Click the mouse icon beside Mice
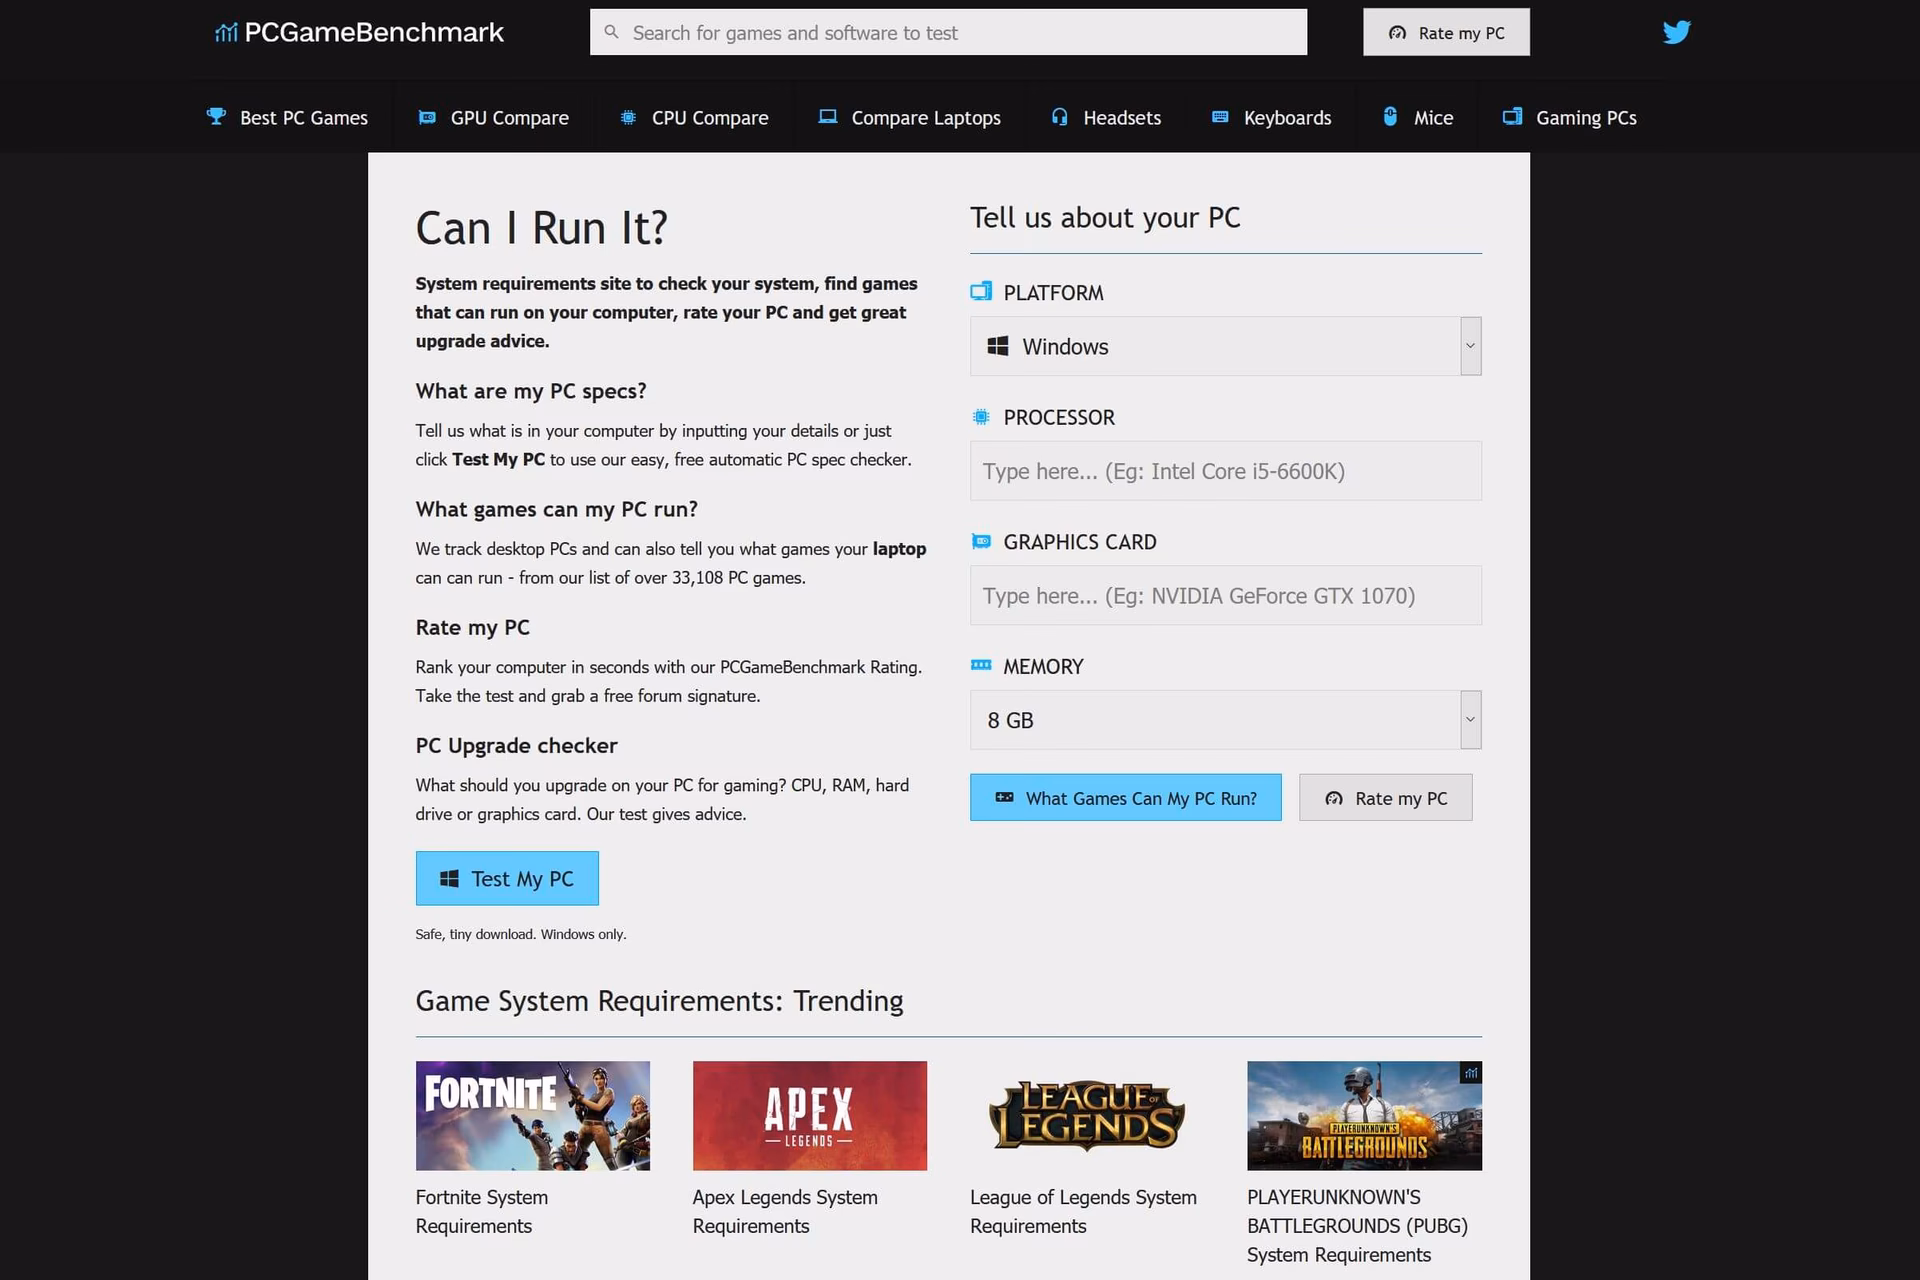Screen dimensions: 1920x1280 point(1390,116)
